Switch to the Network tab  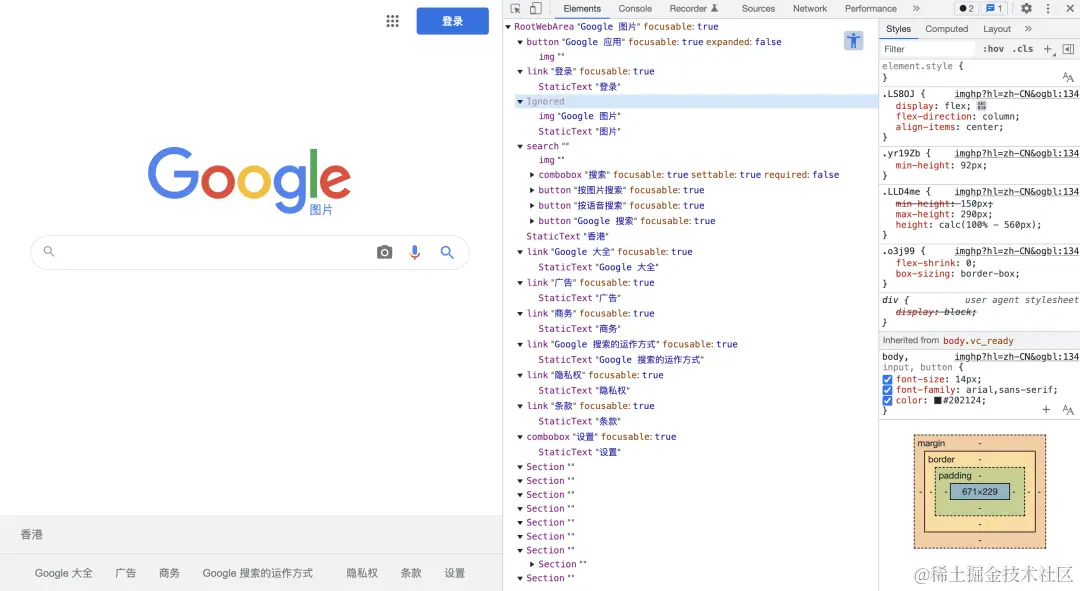(x=809, y=8)
